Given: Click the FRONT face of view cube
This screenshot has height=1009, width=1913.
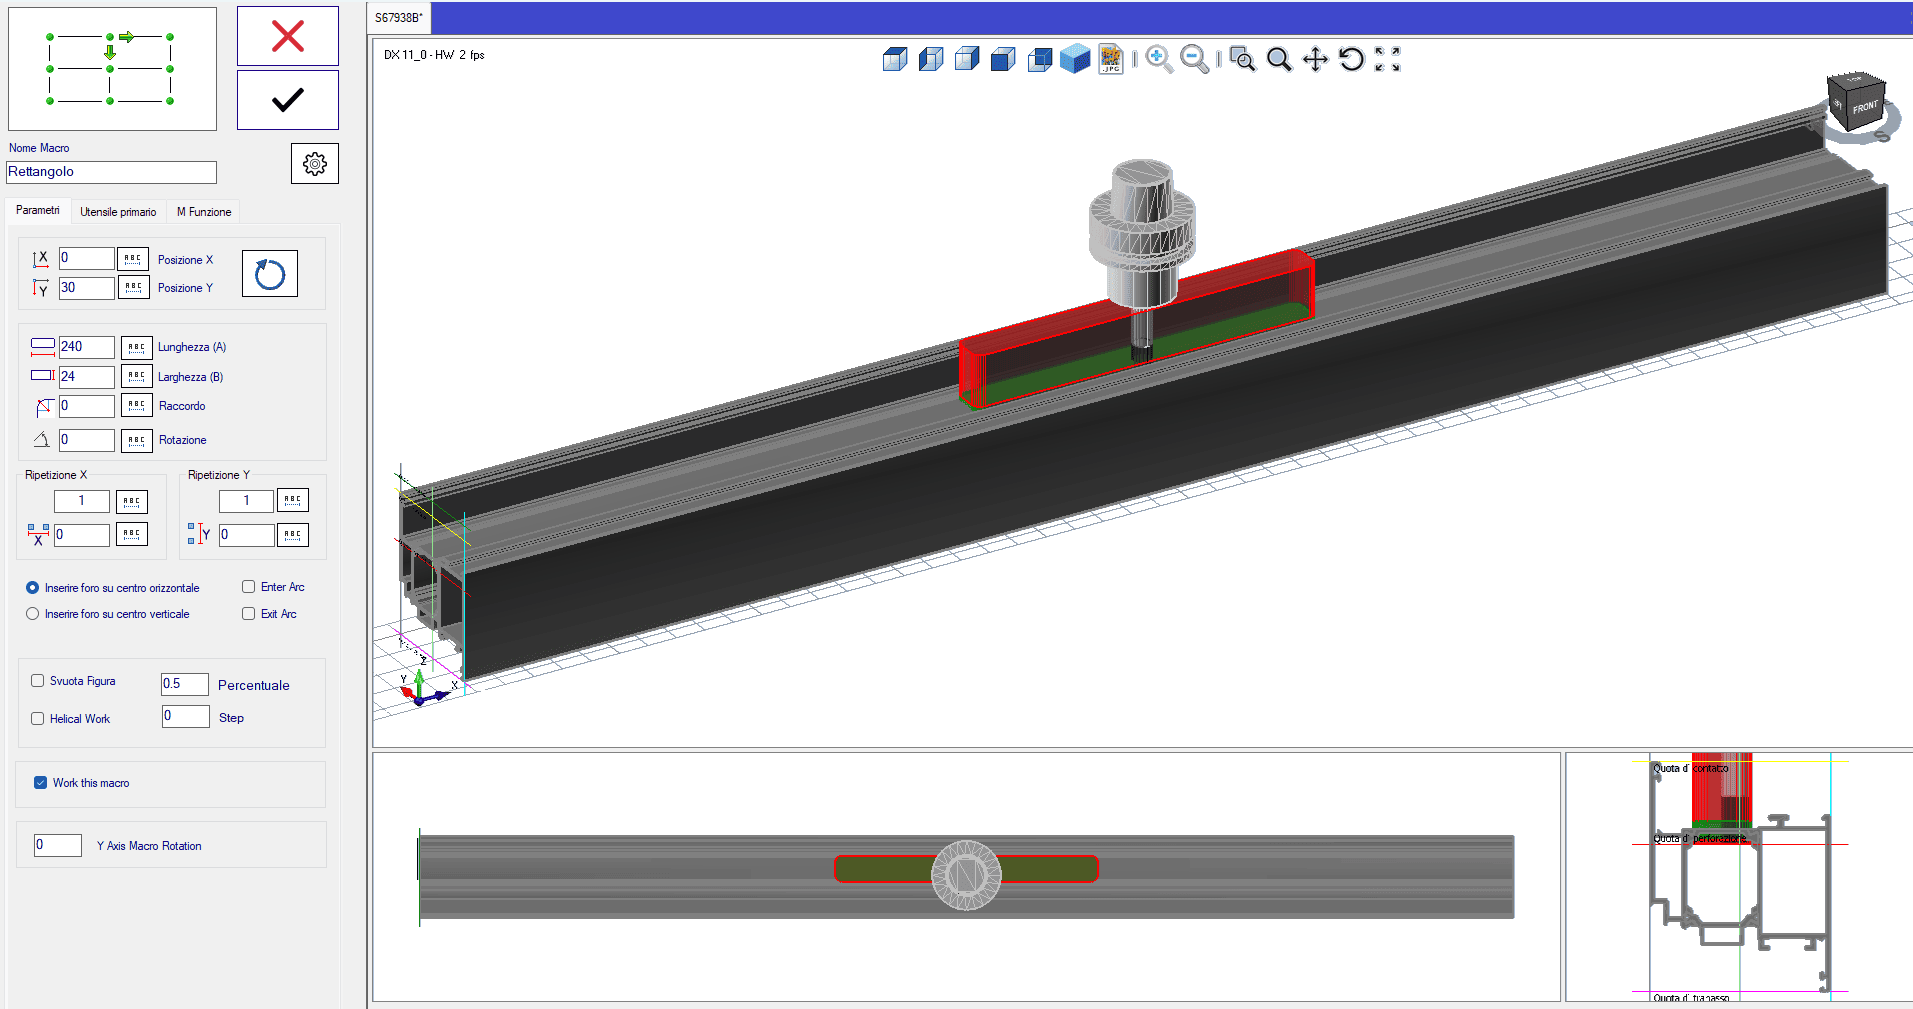Looking at the screenshot, I should [x=1864, y=107].
